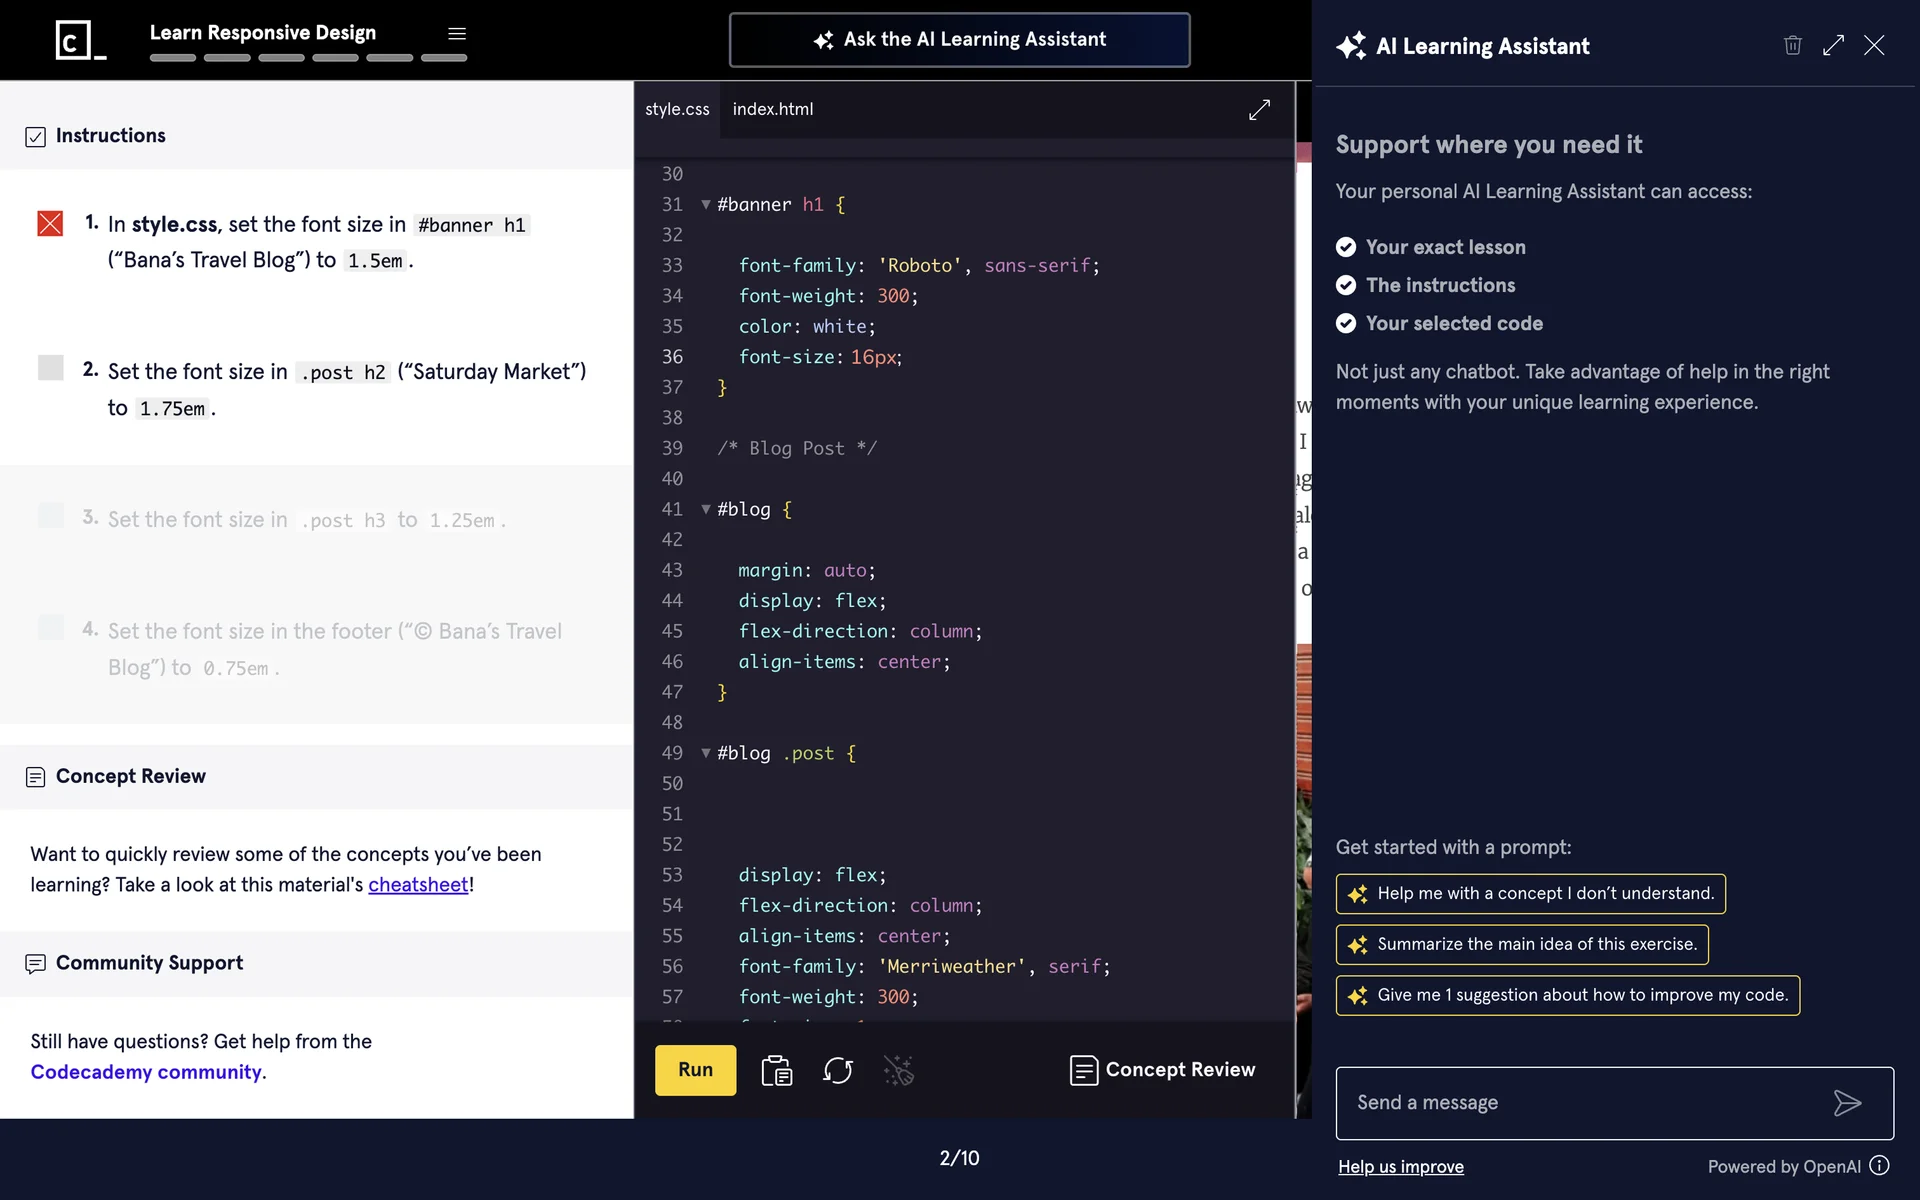Expand the code editor to fullscreen
This screenshot has height=1200, width=1920.
(x=1259, y=109)
